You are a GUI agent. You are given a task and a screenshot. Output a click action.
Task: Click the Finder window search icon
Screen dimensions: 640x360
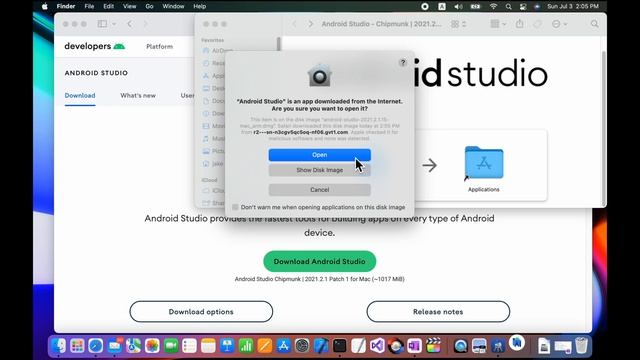tap(595, 24)
